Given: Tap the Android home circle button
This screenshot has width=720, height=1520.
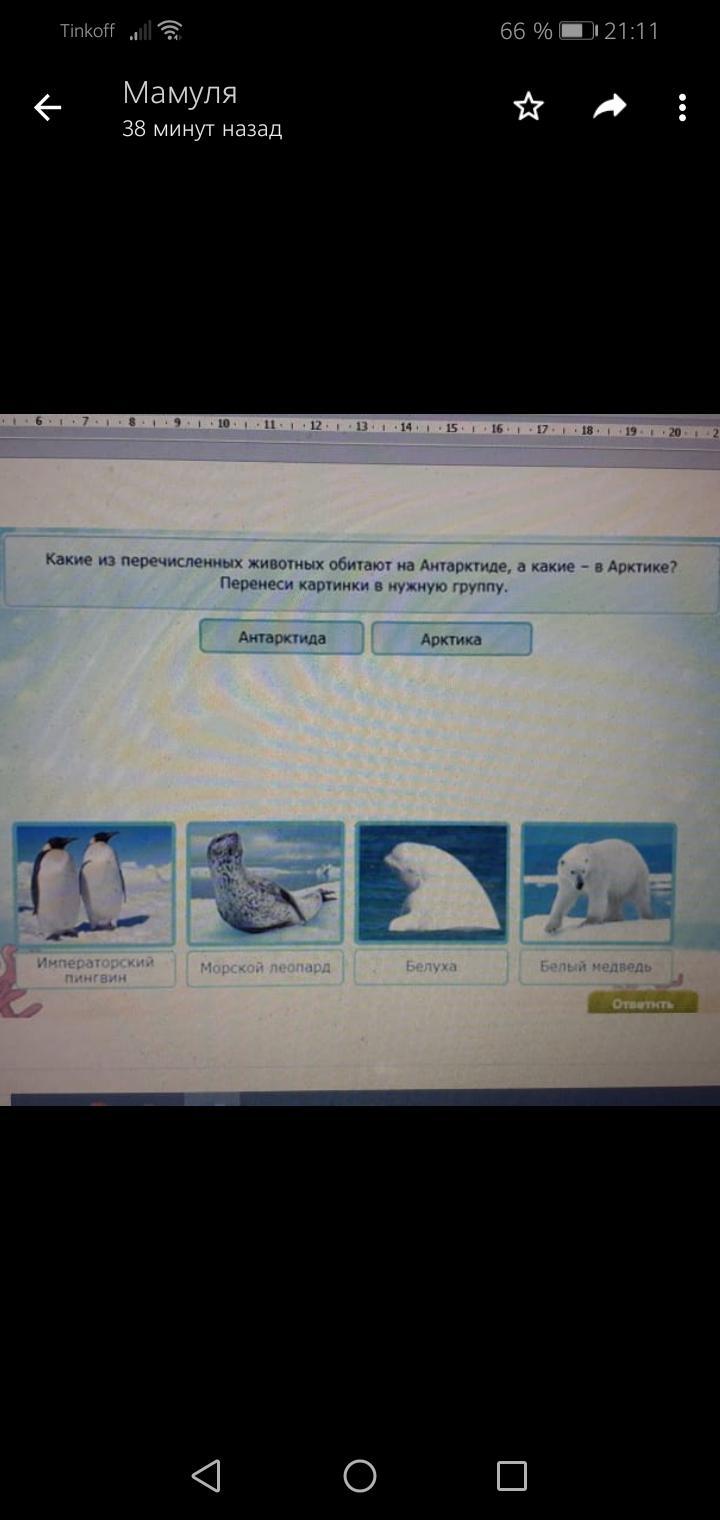Looking at the screenshot, I should click(360, 1476).
